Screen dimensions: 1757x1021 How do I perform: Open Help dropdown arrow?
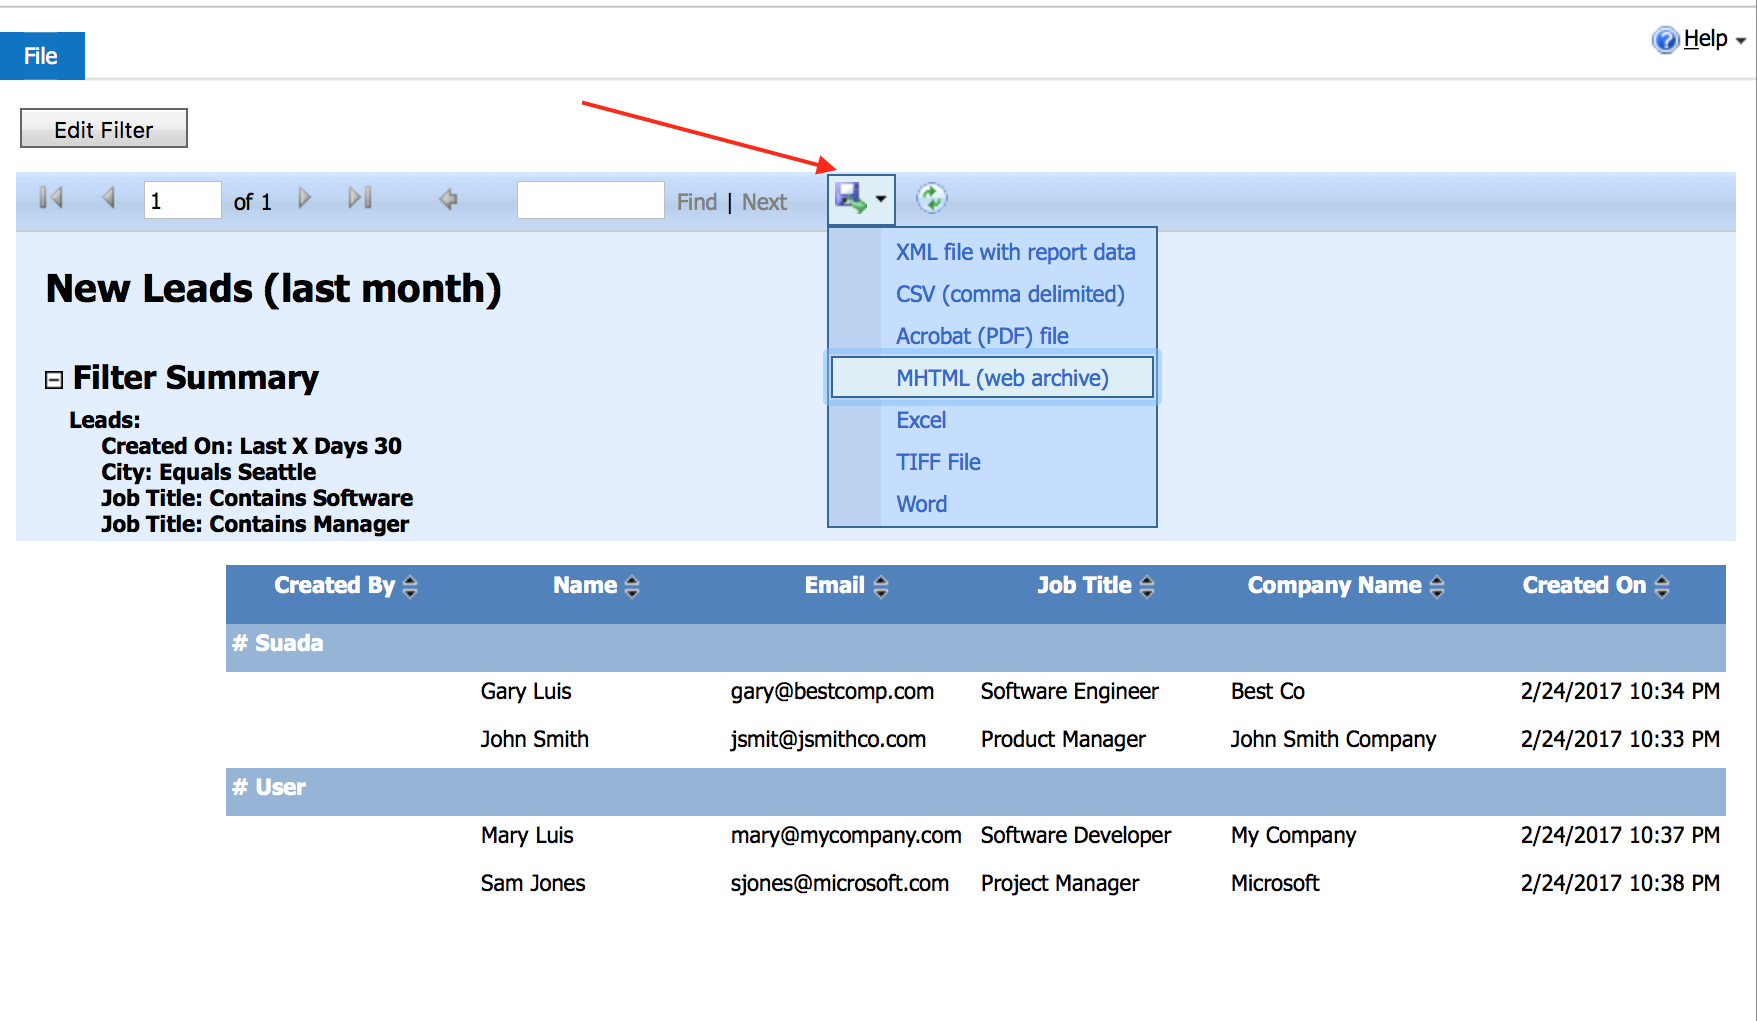(1741, 41)
